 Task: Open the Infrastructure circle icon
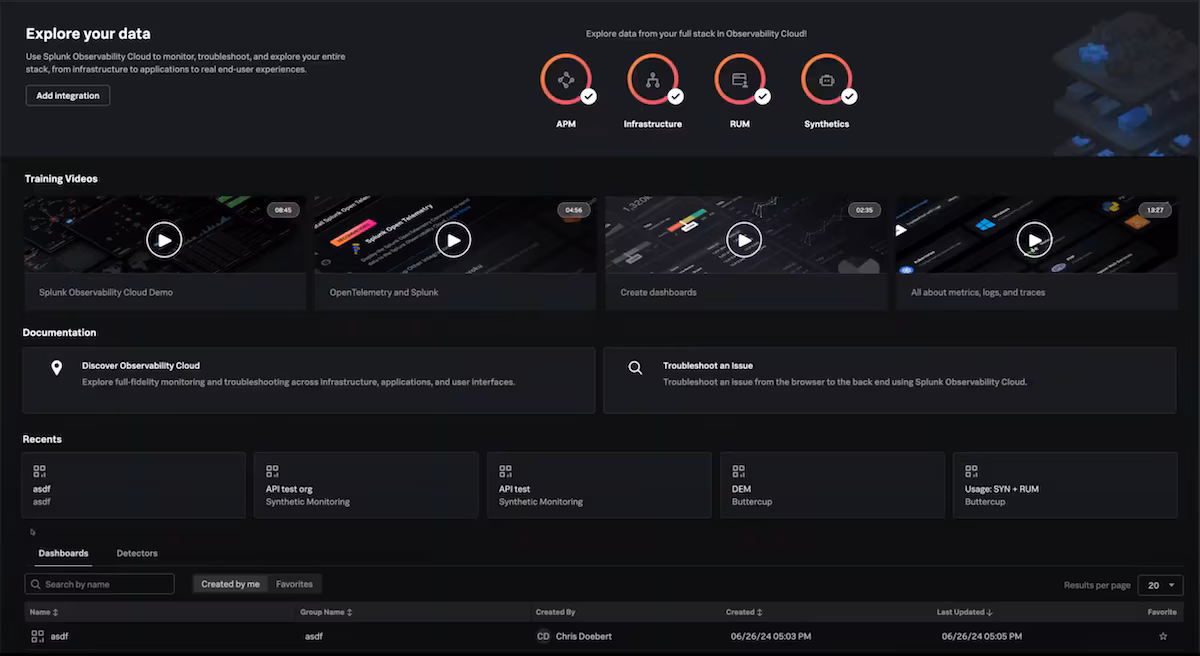[x=652, y=80]
